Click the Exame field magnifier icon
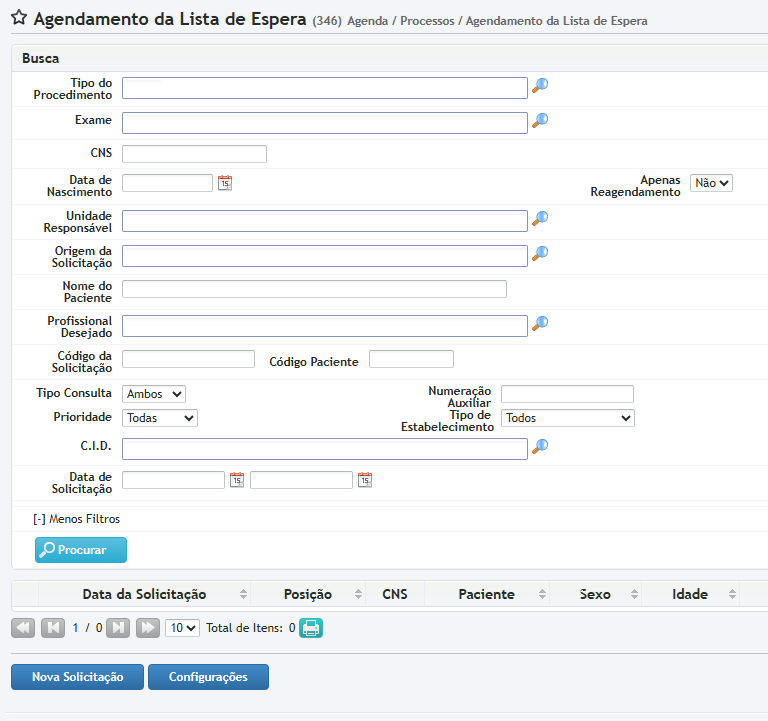The image size is (768, 721). point(540,121)
